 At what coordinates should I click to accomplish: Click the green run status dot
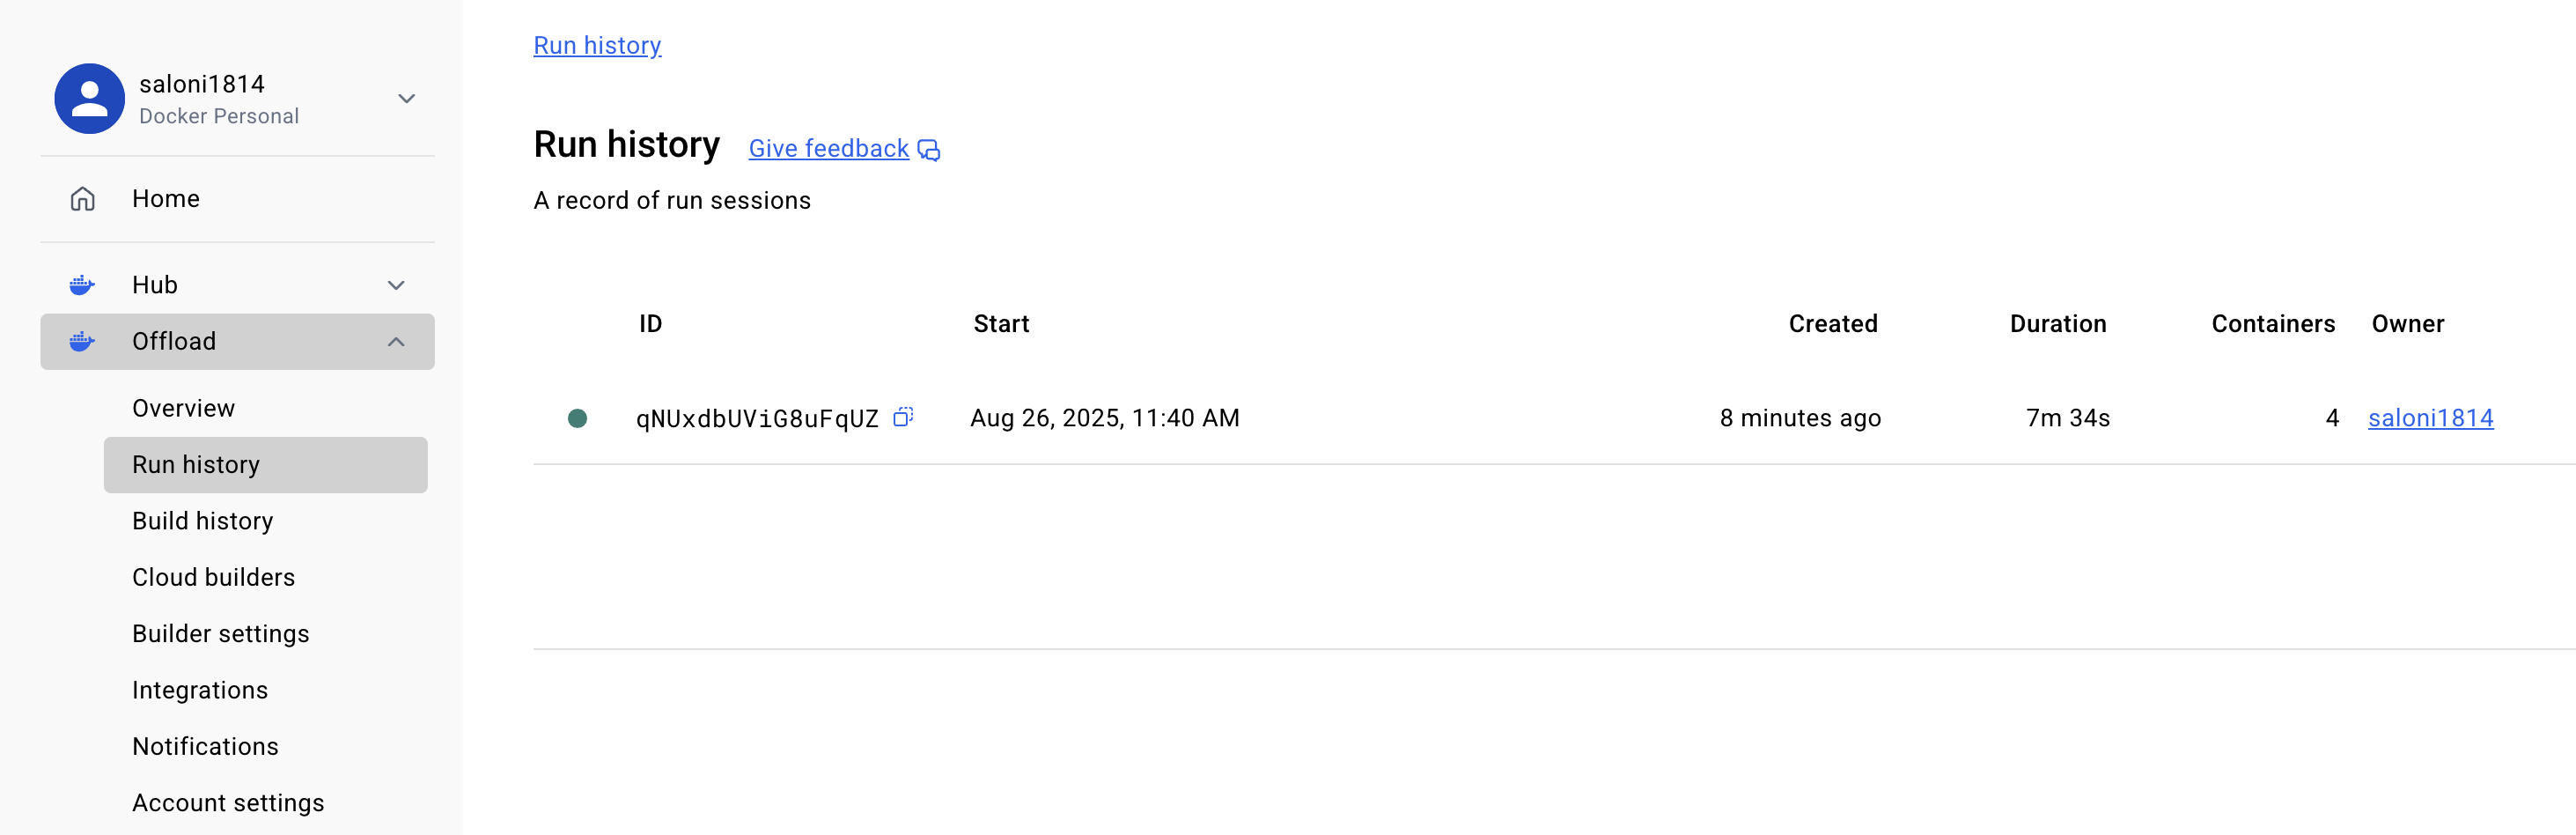point(577,418)
